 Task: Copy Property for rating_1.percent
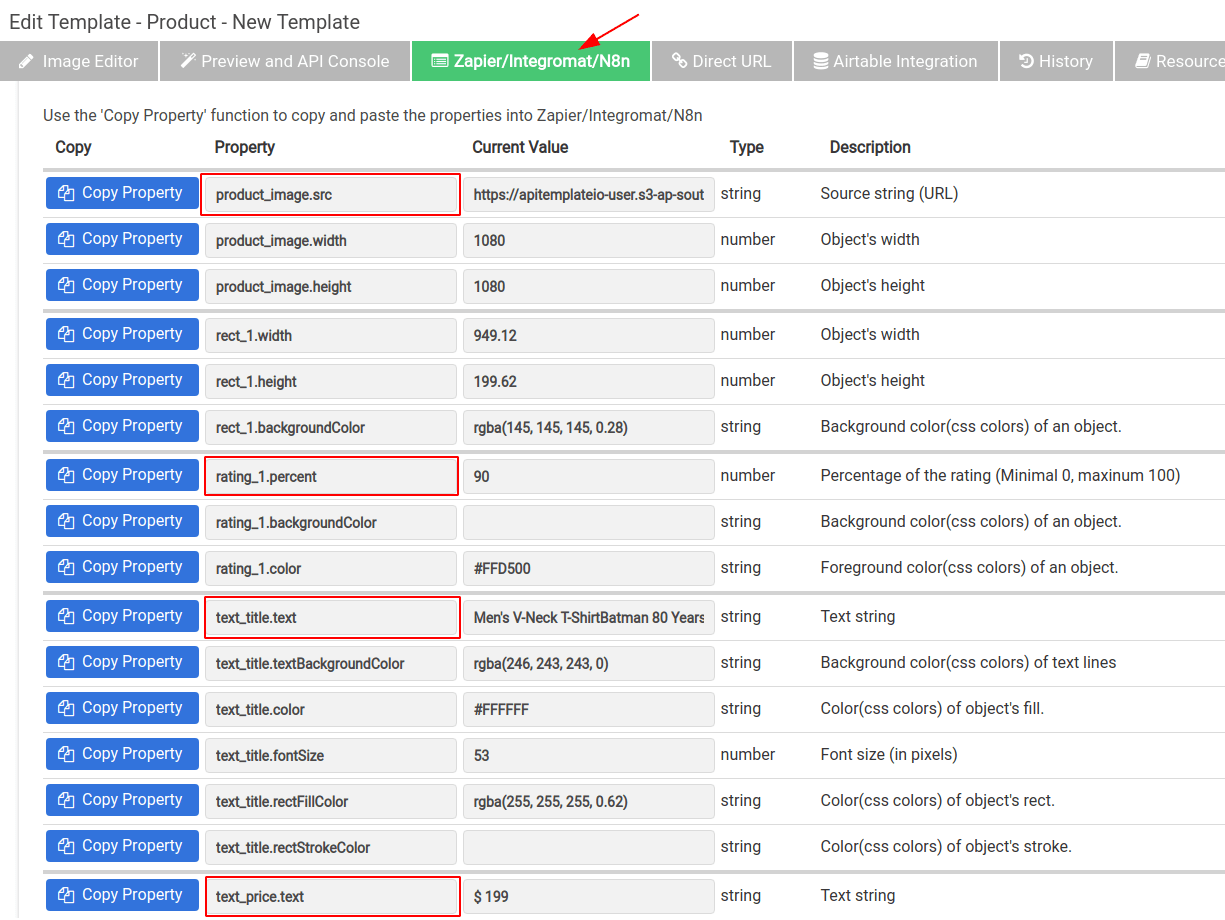(x=122, y=475)
